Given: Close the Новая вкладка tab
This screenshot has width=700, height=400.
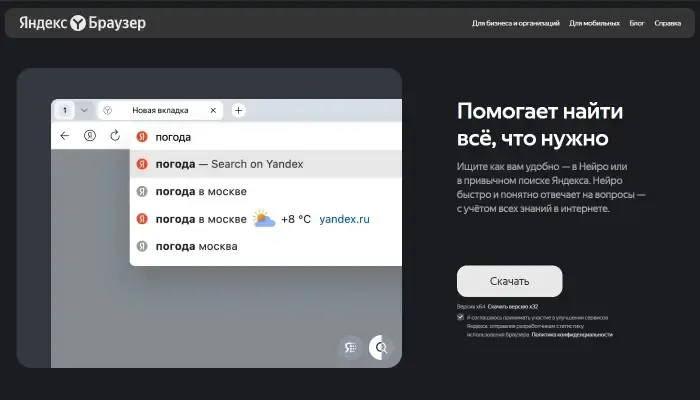Looking at the screenshot, I should point(213,110).
